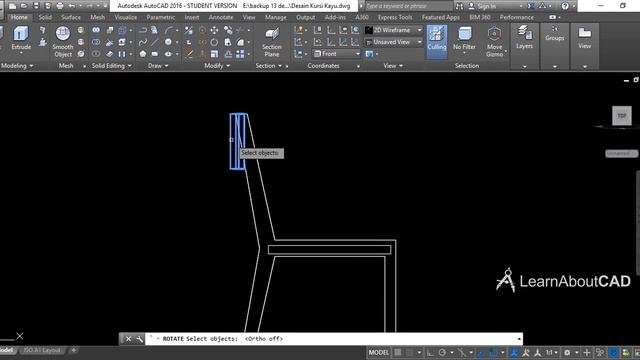
Task: Click the TOP face of ViewCube
Action: click(x=622, y=116)
